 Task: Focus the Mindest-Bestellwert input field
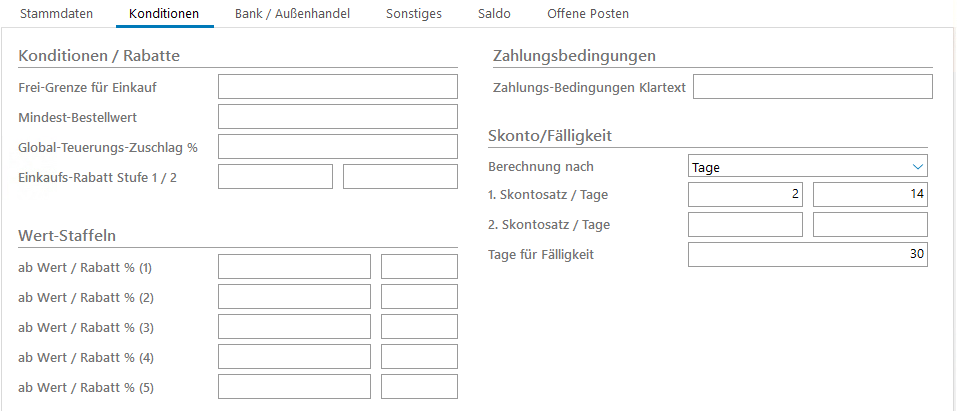point(337,117)
